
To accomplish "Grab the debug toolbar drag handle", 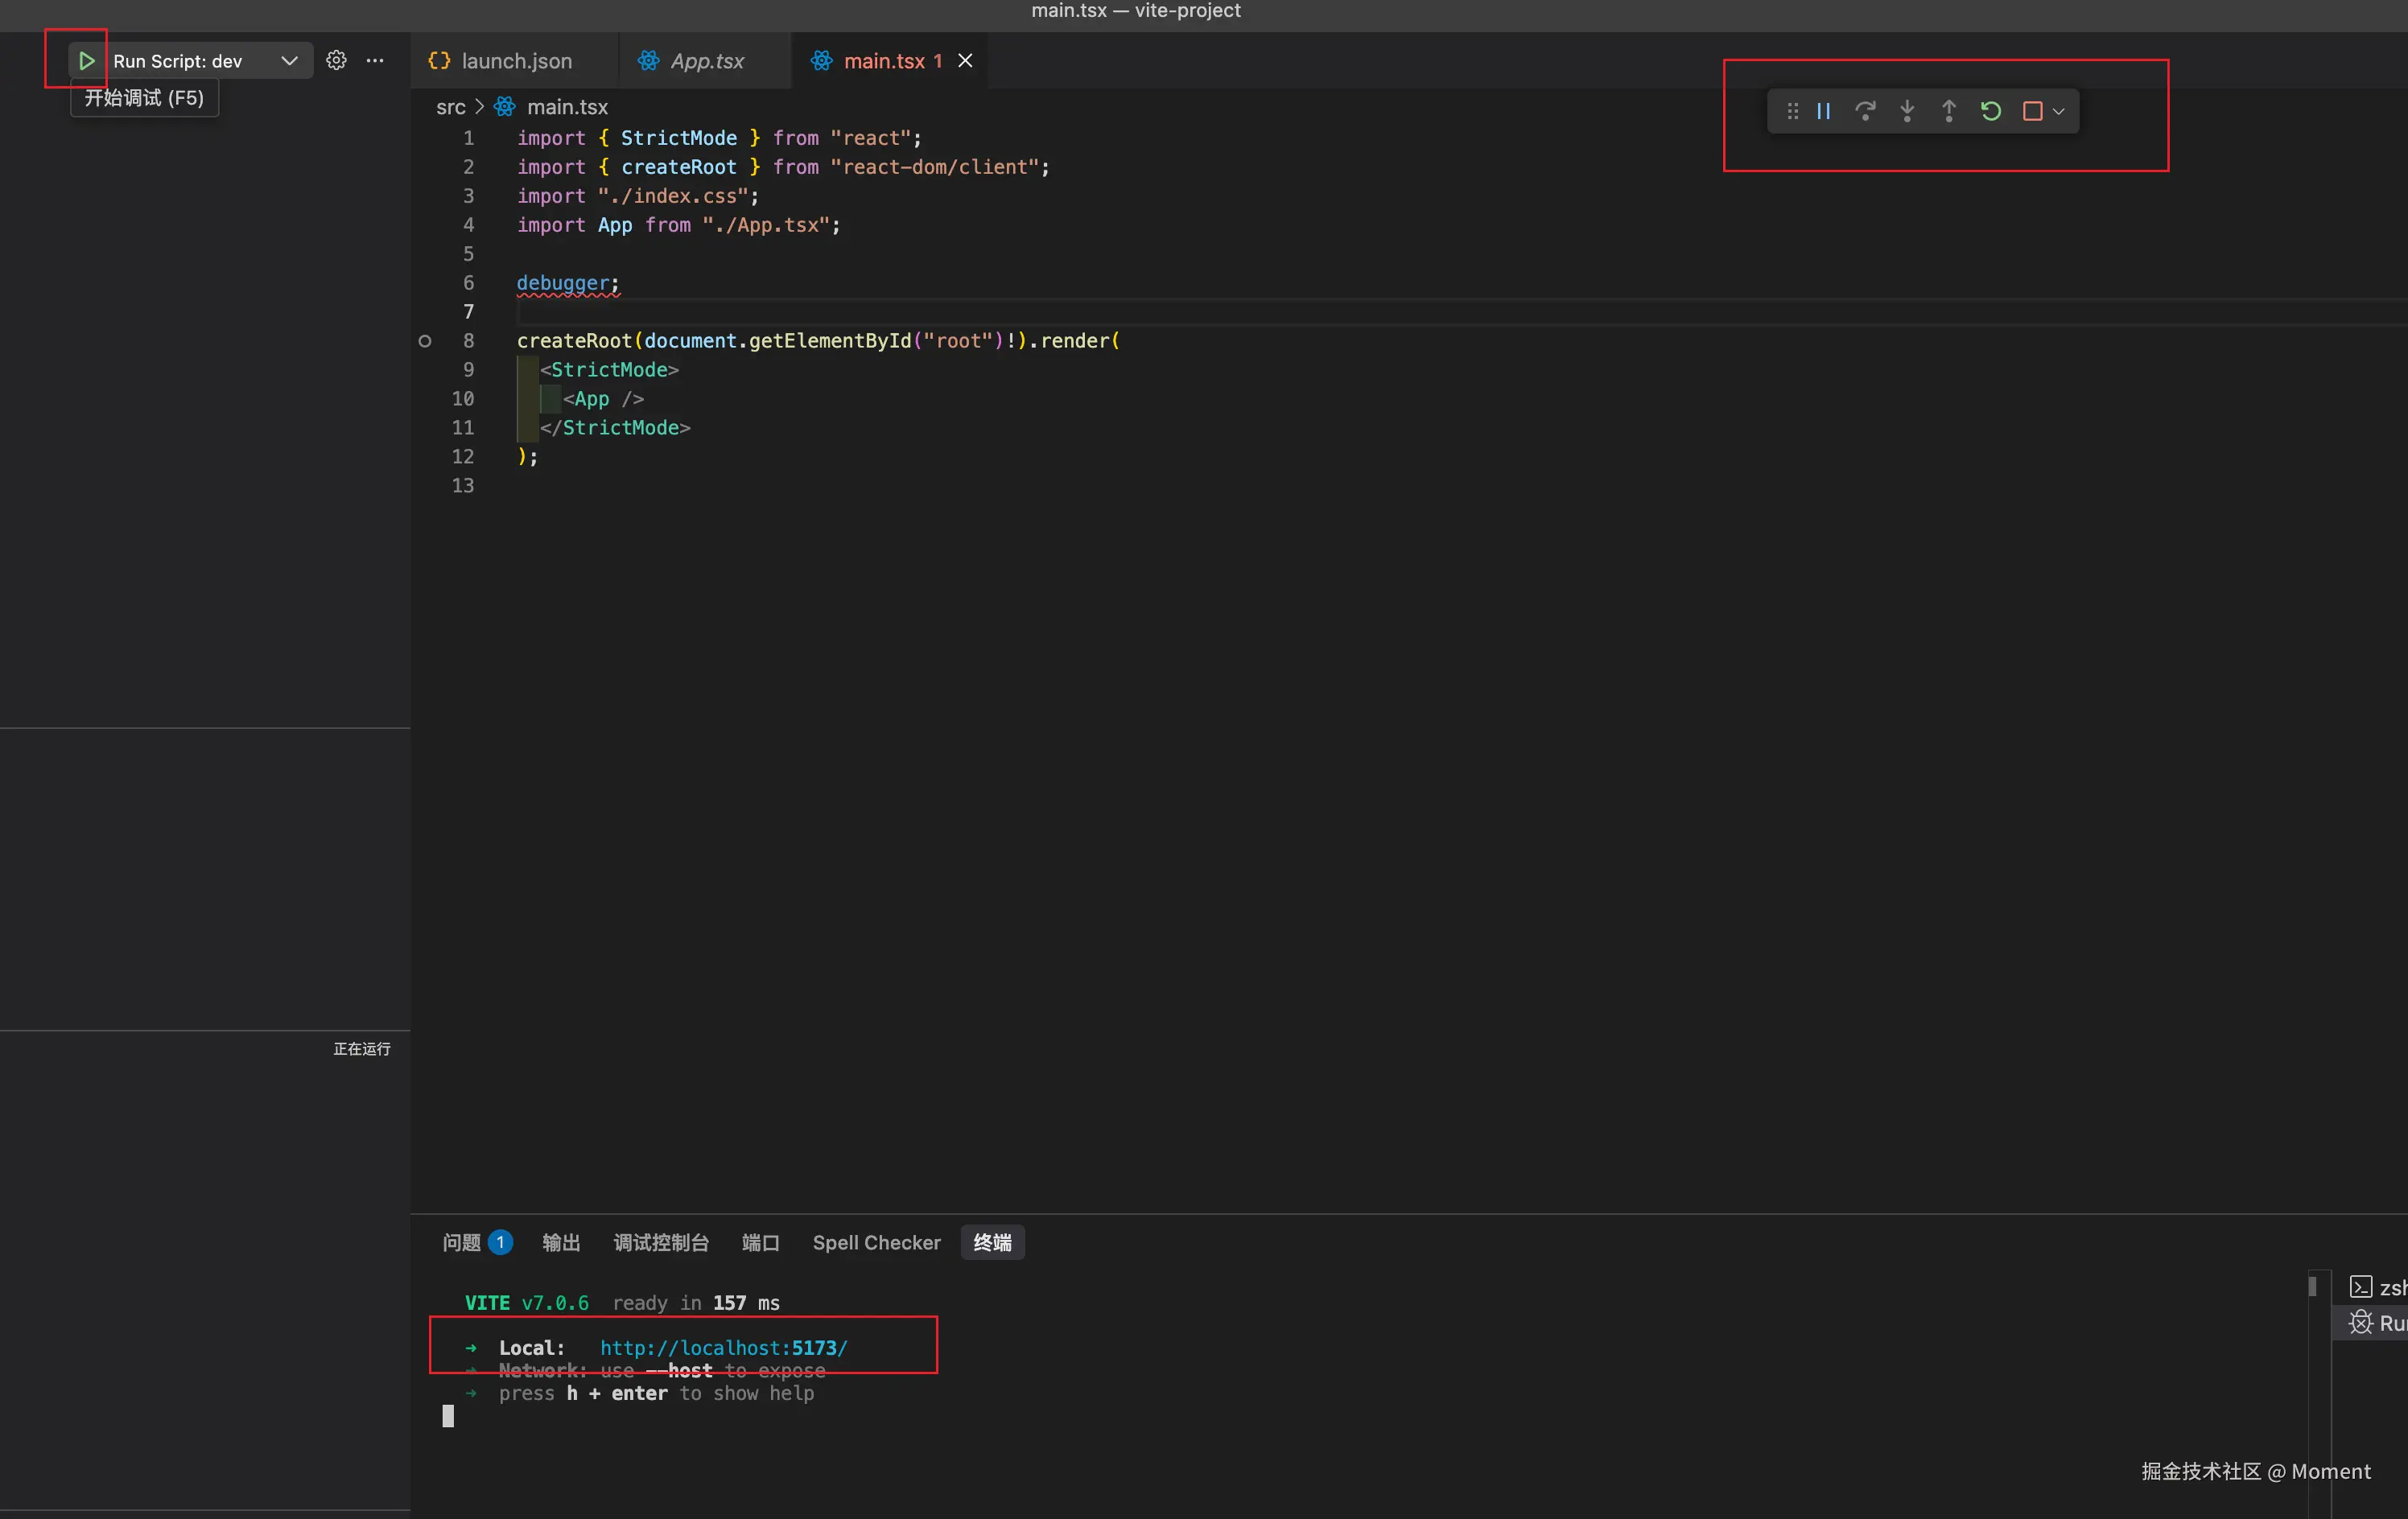I will [1792, 111].
